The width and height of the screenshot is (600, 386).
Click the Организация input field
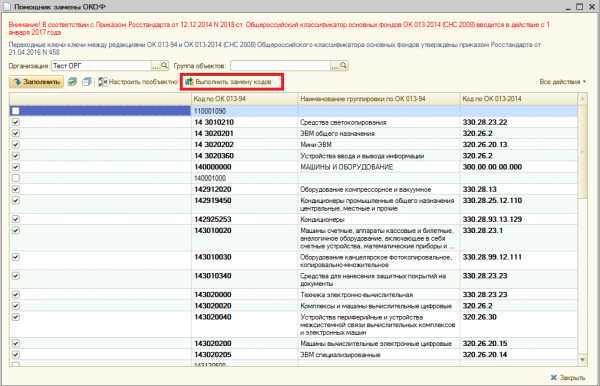101,66
